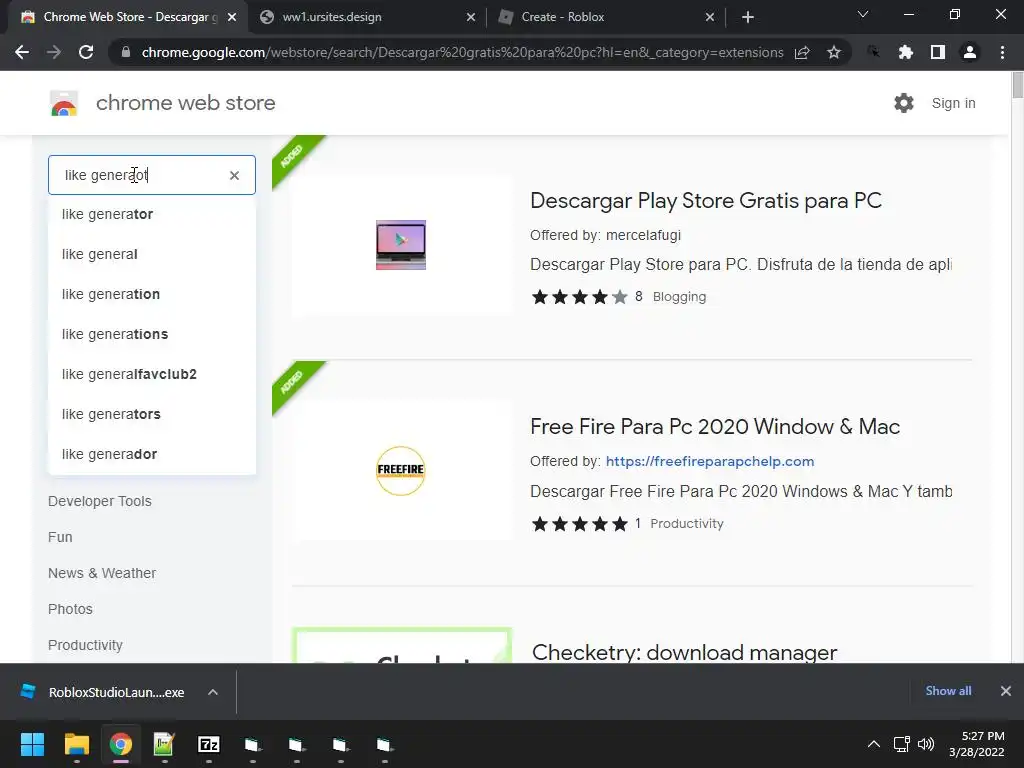The height and width of the screenshot is (768, 1024).
Task: Open Descargar Play Store Gratis para PC
Action: click(706, 200)
